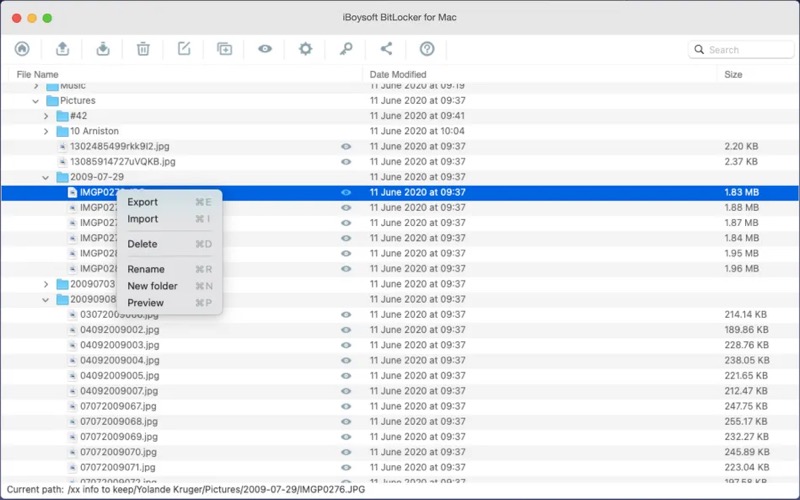The width and height of the screenshot is (800, 500).
Task: Expand the 20090703 folder chevron
Action: [x=46, y=284]
